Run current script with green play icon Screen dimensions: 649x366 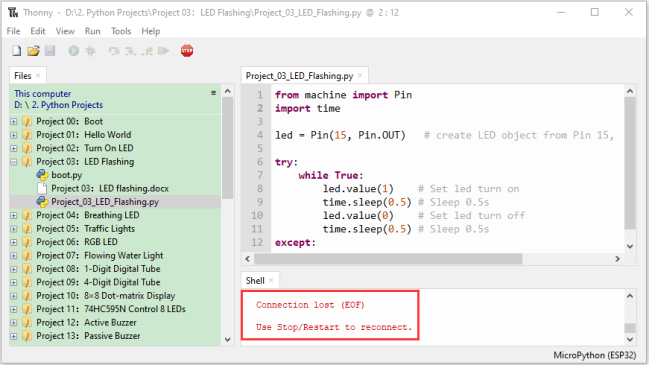click(x=74, y=51)
